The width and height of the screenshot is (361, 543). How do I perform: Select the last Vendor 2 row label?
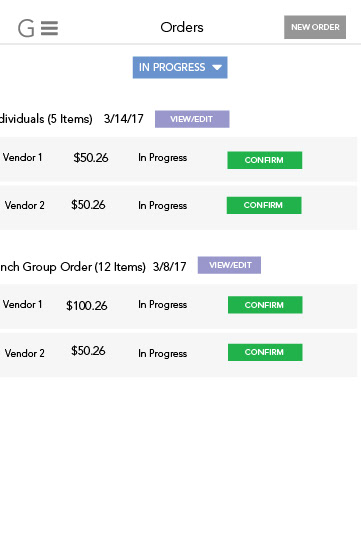25,353
